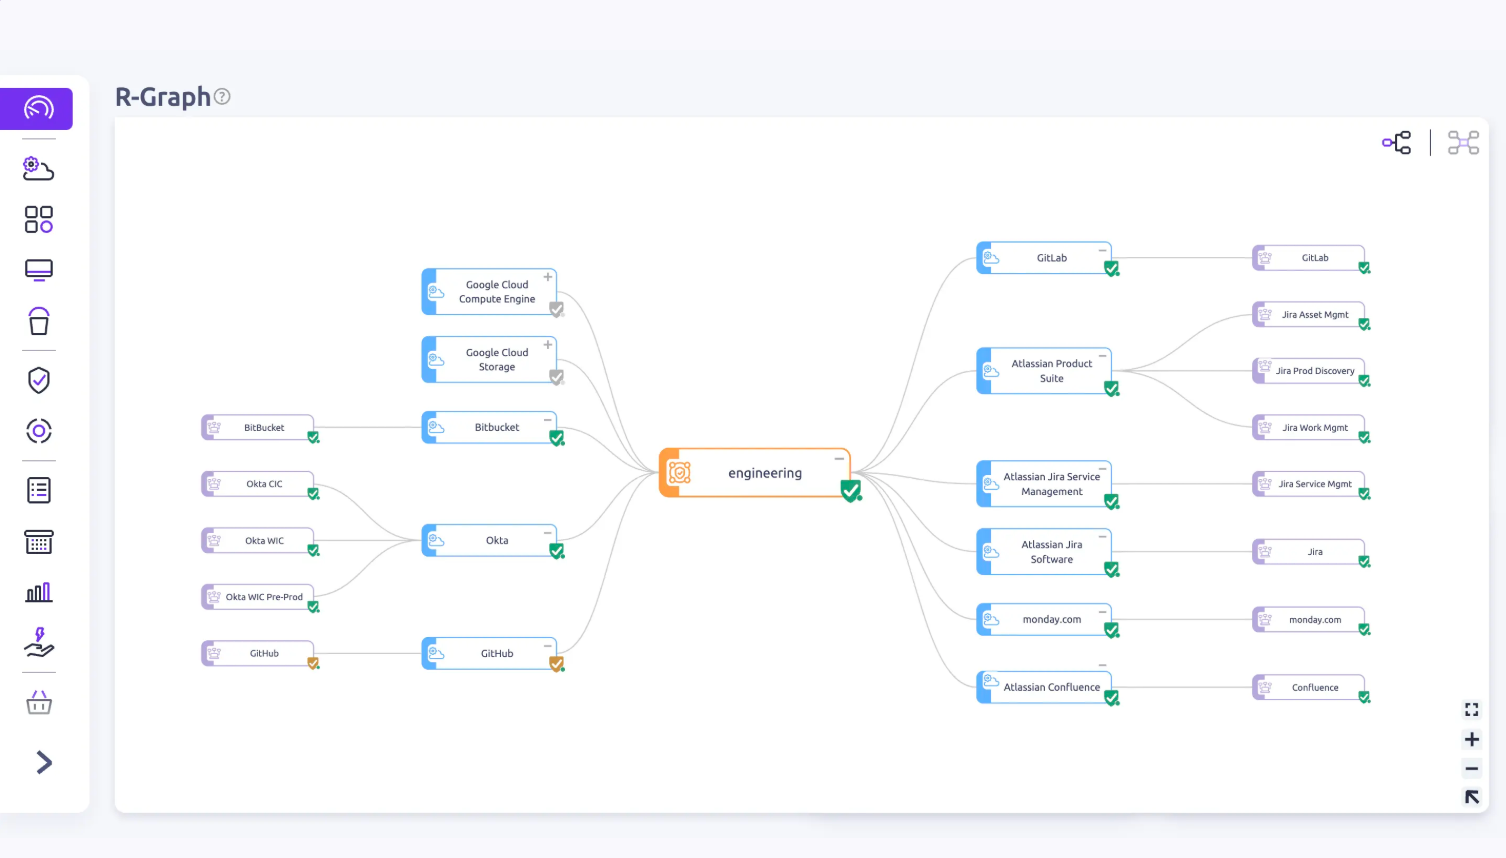Select the GitLab leaf node on right
The height and width of the screenshot is (858, 1506).
pyautogui.click(x=1309, y=258)
